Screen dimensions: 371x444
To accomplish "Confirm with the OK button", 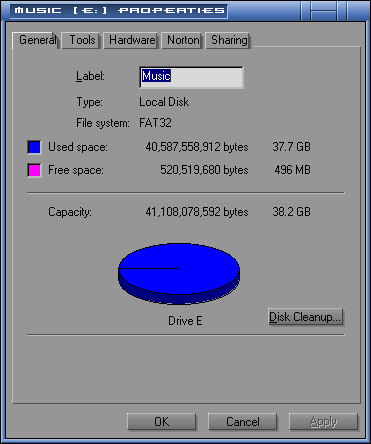I will [x=161, y=422].
